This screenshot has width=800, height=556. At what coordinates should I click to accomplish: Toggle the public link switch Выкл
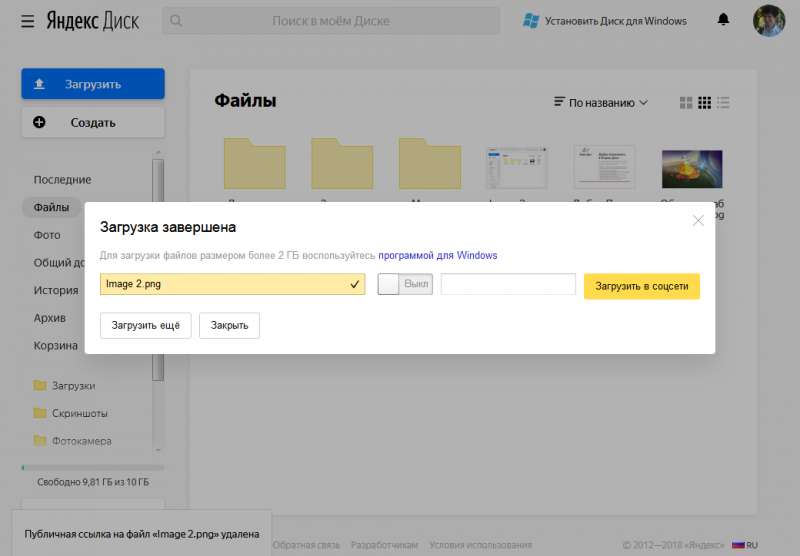(404, 285)
